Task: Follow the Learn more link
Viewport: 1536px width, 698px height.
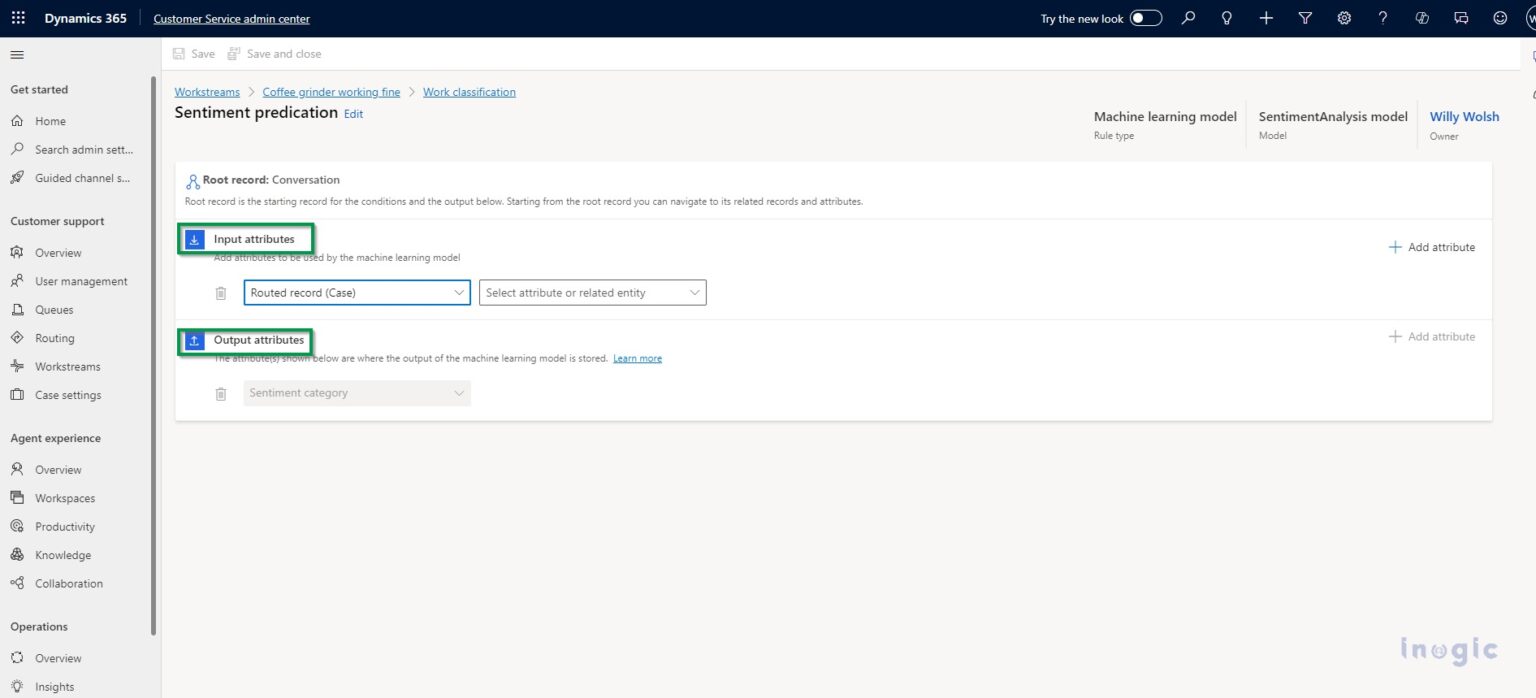Action: click(x=637, y=359)
